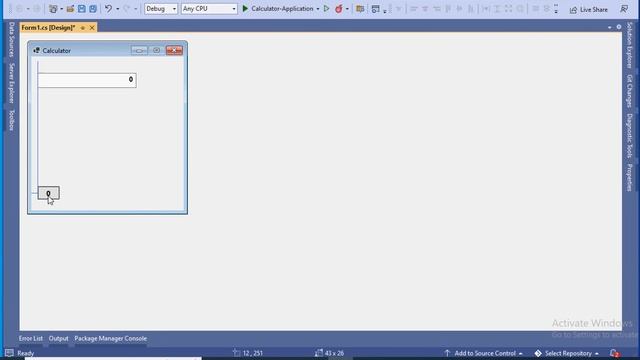Open the Toolbox side panel
This screenshot has width=640, height=360.
tap(11, 120)
